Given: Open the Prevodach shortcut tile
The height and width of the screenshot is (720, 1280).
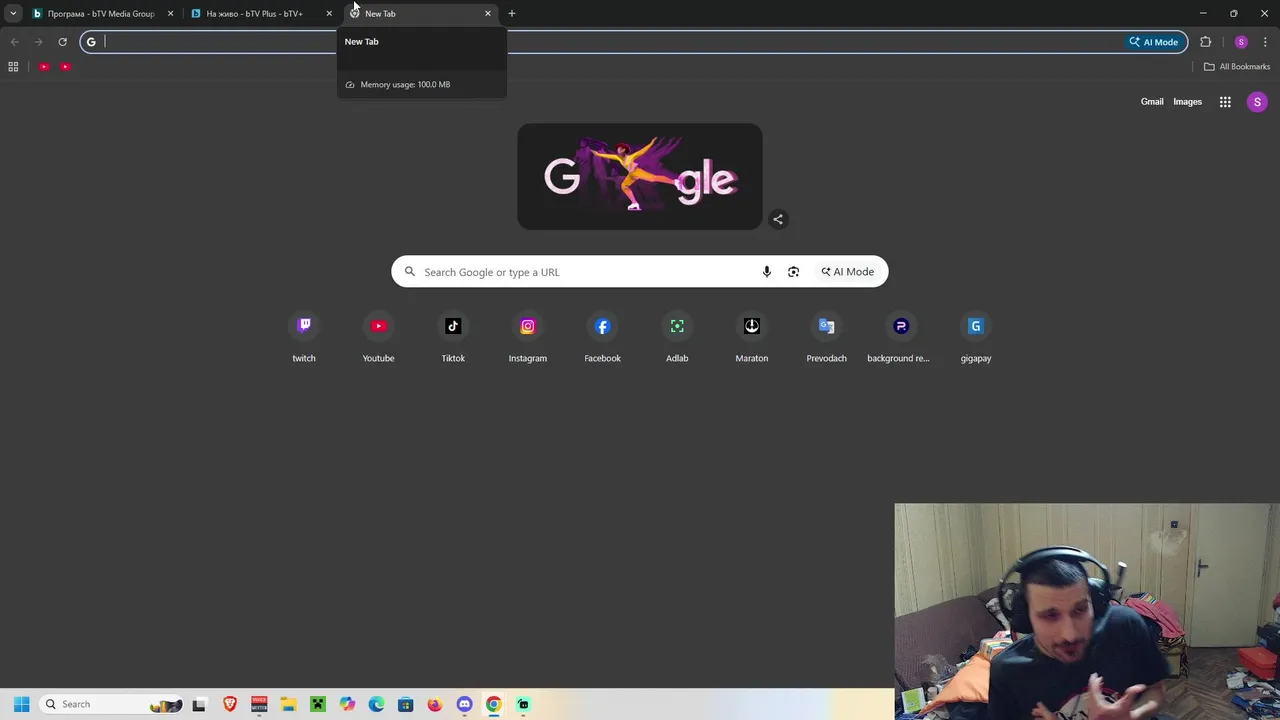Looking at the screenshot, I should coord(826,338).
